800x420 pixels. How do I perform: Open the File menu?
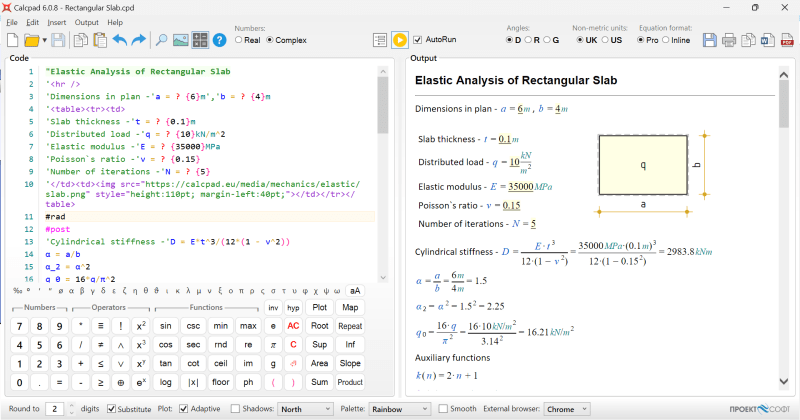point(12,22)
